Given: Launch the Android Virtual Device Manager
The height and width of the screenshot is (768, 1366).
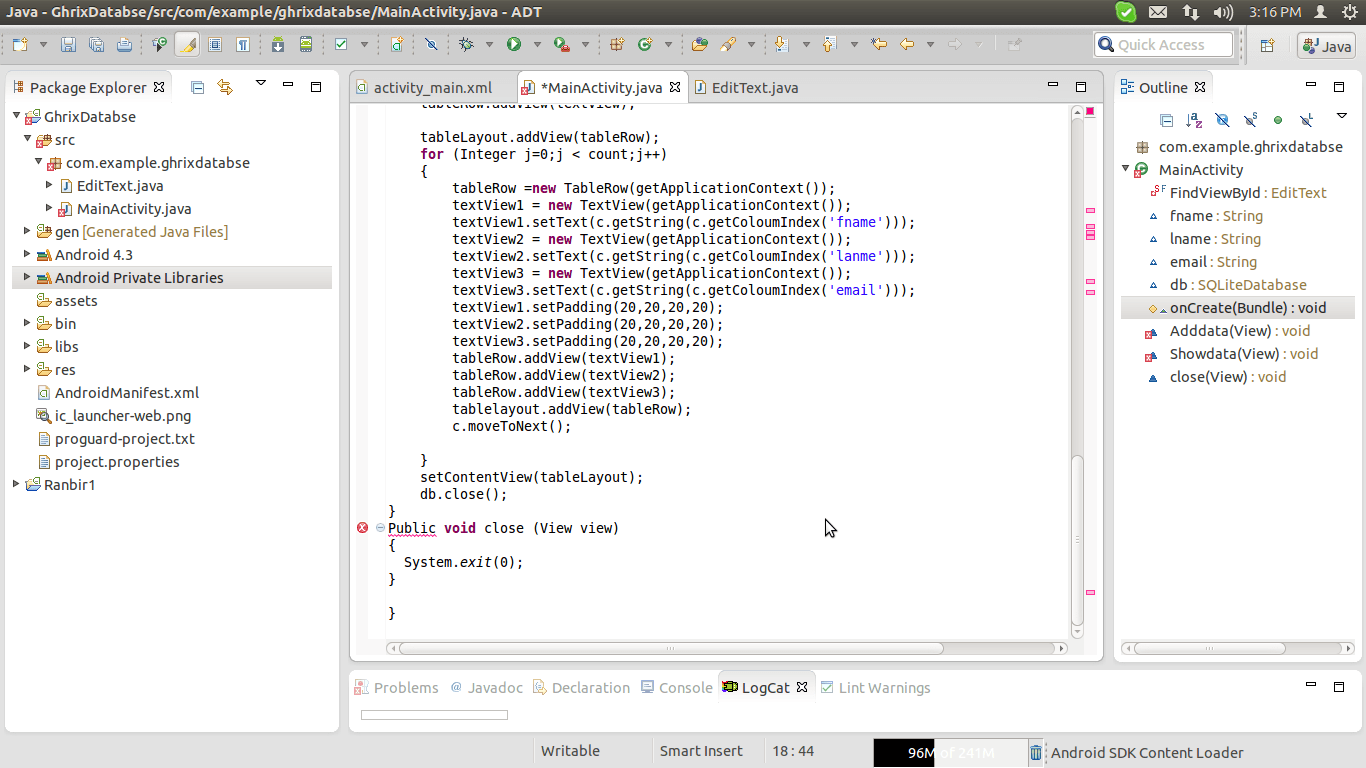Looking at the screenshot, I should (306, 45).
